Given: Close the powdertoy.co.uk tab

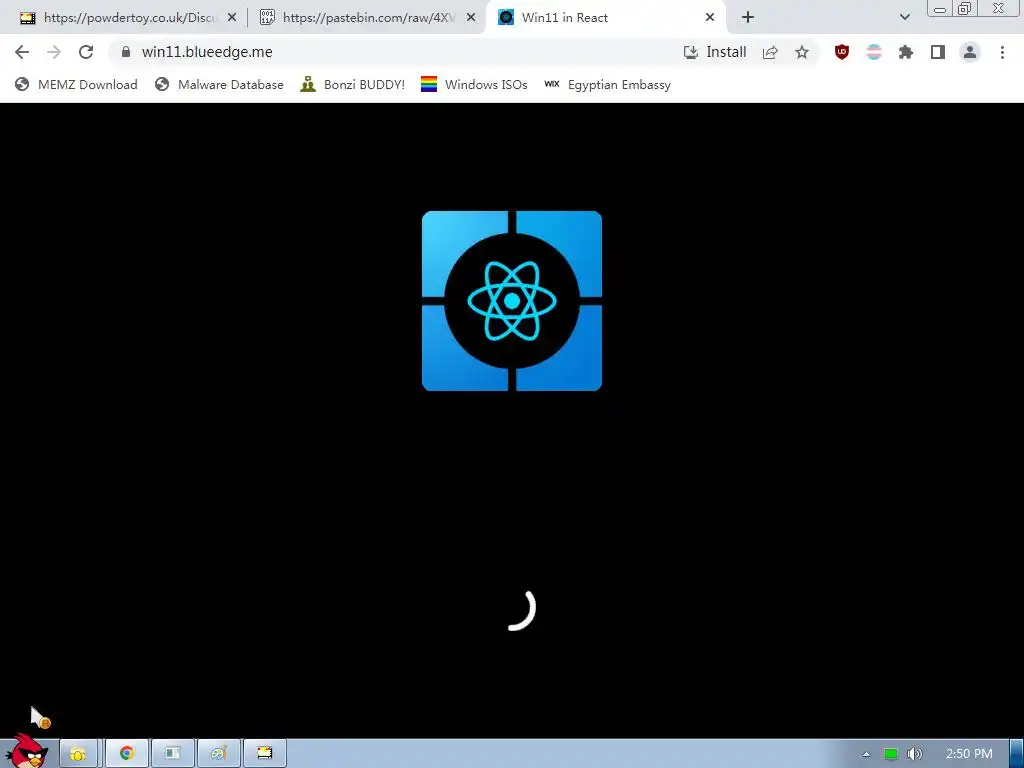Looking at the screenshot, I should click(232, 18).
